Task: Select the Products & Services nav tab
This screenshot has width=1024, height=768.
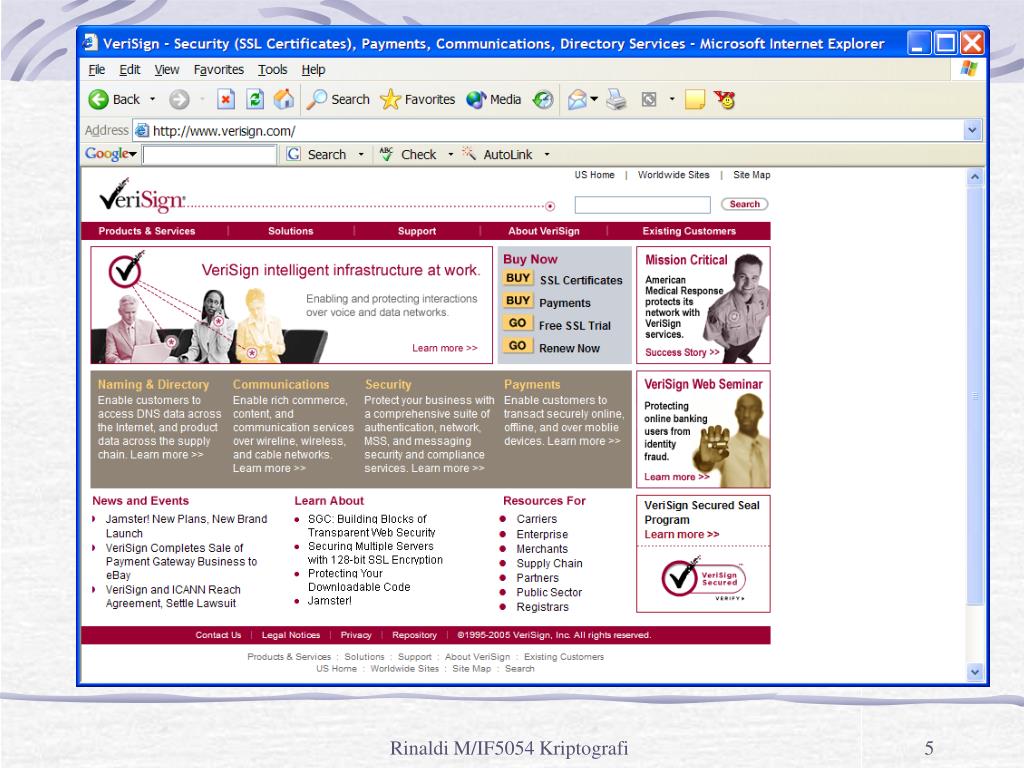Action: click(147, 231)
